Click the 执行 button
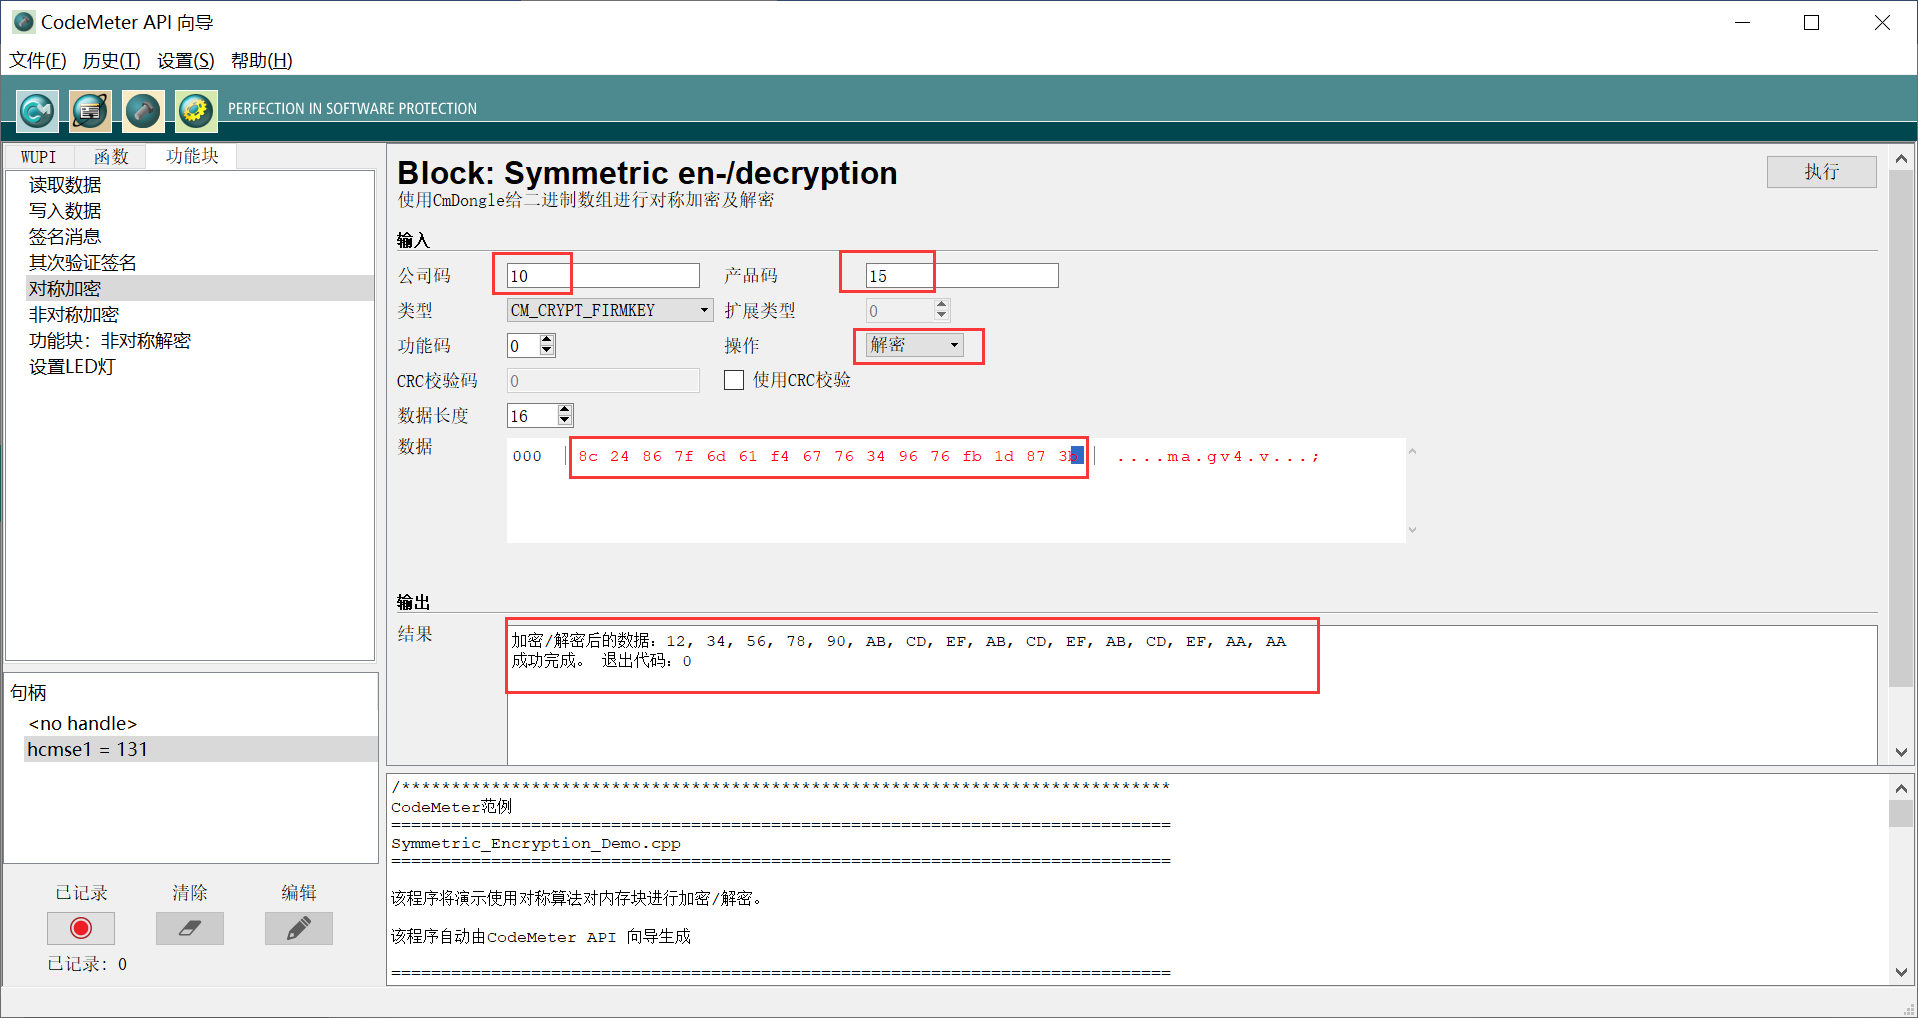Viewport: 1918px width, 1018px height. pyautogui.click(x=1820, y=172)
